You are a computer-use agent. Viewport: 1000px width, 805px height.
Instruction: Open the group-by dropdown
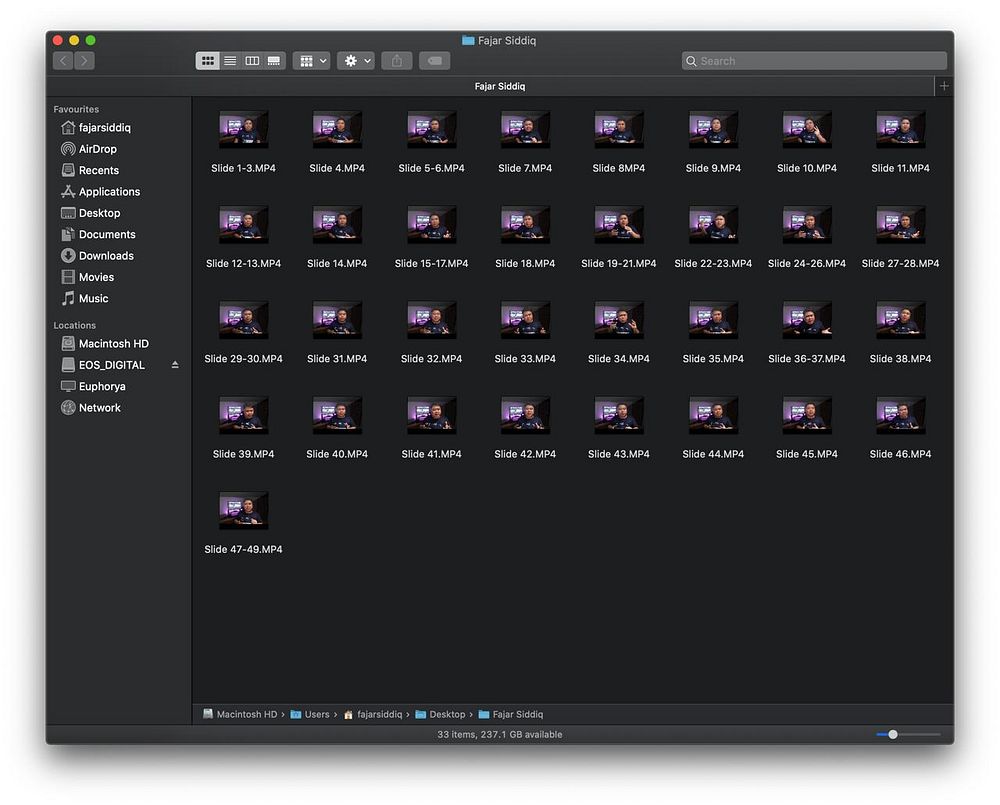click(x=311, y=61)
